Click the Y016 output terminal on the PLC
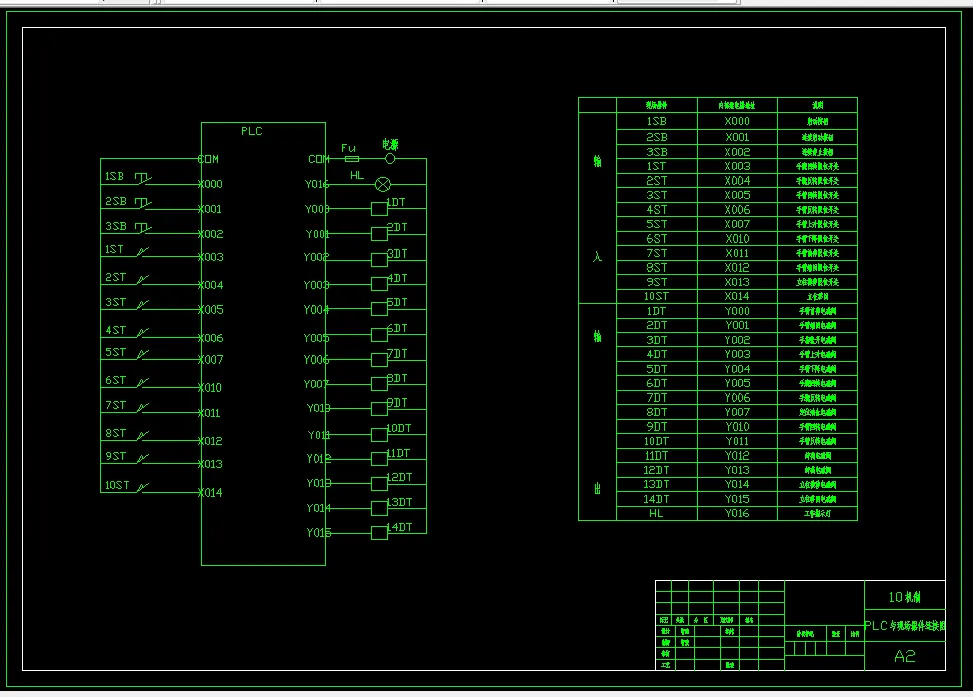This screenshot has width=973, height=697. 316,184
